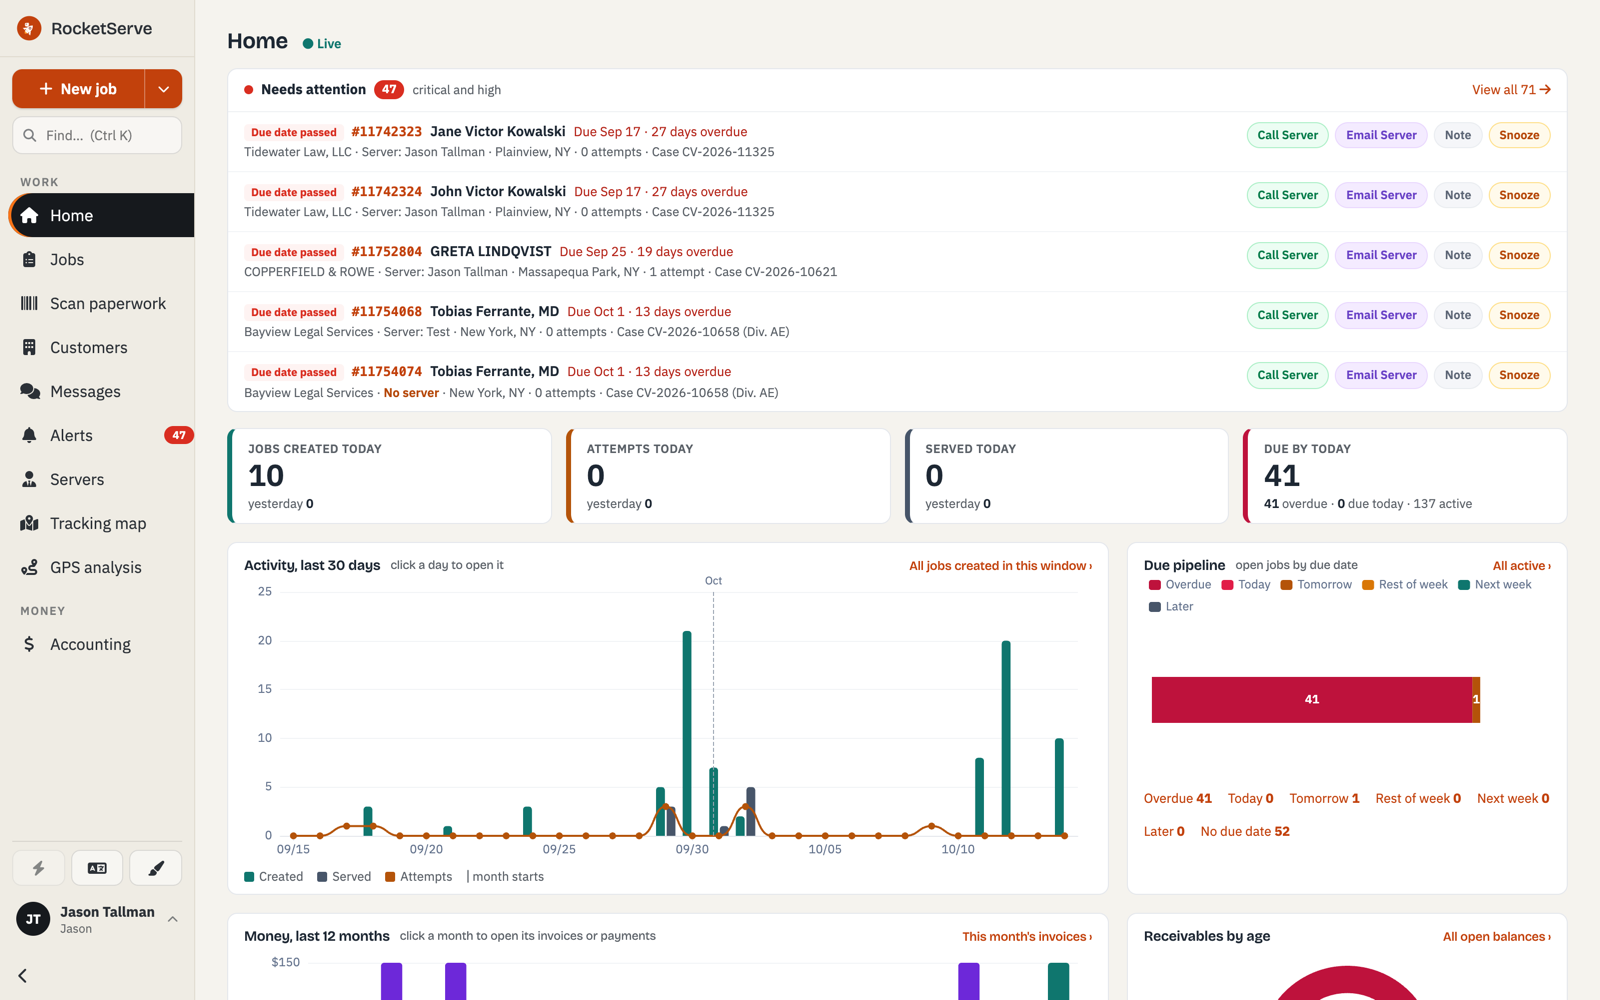Open Scan paperwork barcode icon
This screenshot has height=1000, width=1600.
pos(29,303)
